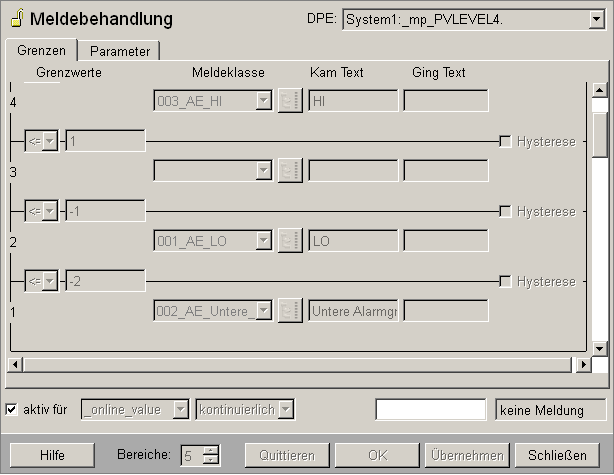Toggle Hysterese checkbox for limit 1
This screenshot has width=614, height=475.
505,141
